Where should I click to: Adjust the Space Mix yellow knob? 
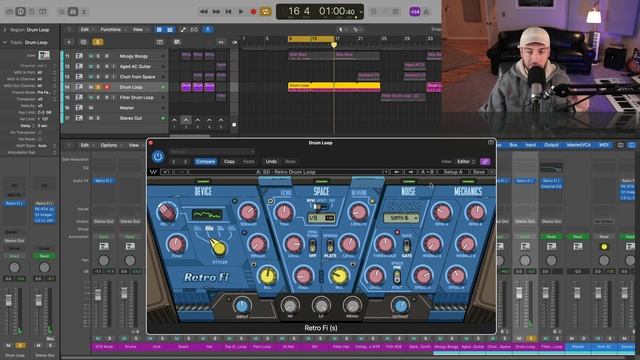point(339,276)
